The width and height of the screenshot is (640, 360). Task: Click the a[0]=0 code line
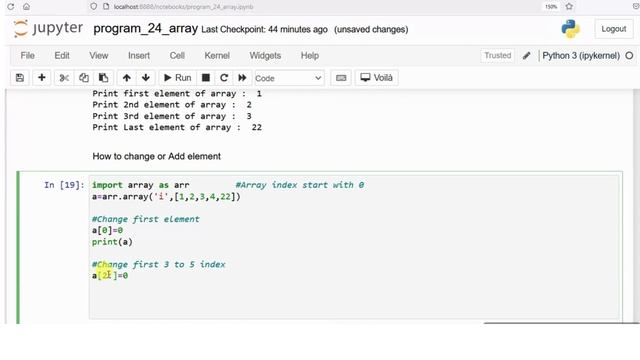[107, 230]
